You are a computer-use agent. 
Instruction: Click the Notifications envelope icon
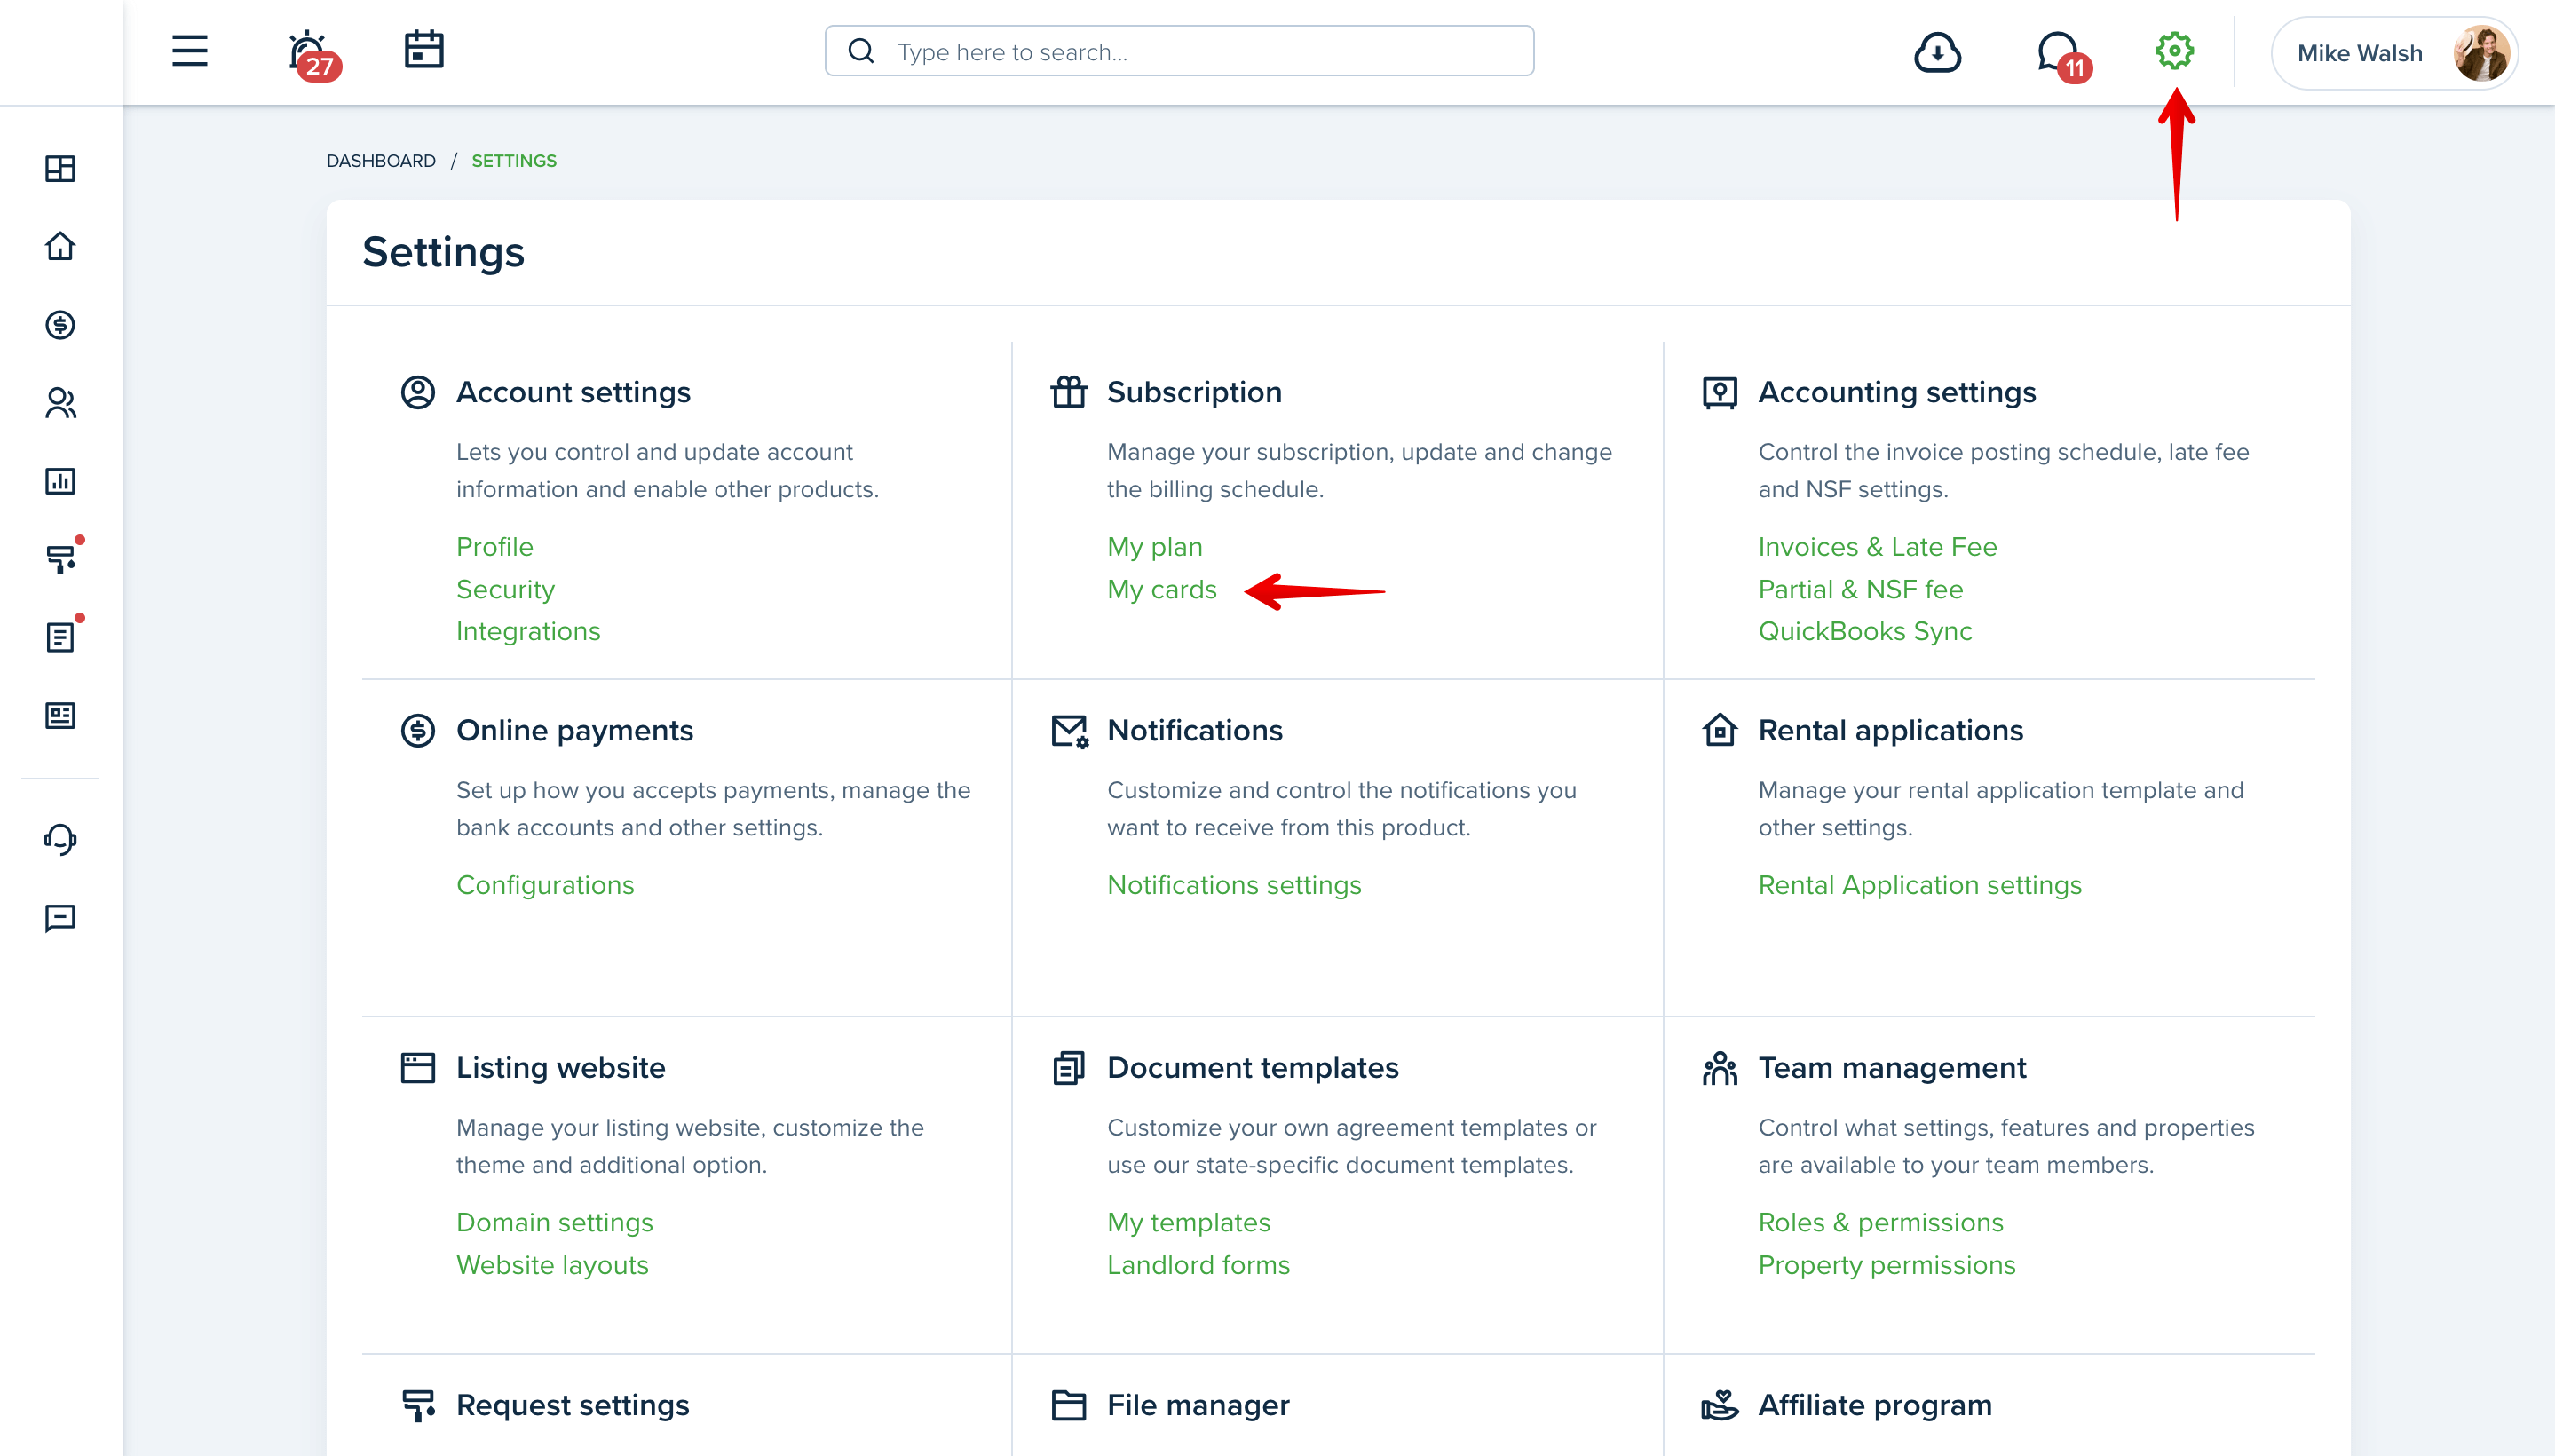click(x=1070, y=731)
